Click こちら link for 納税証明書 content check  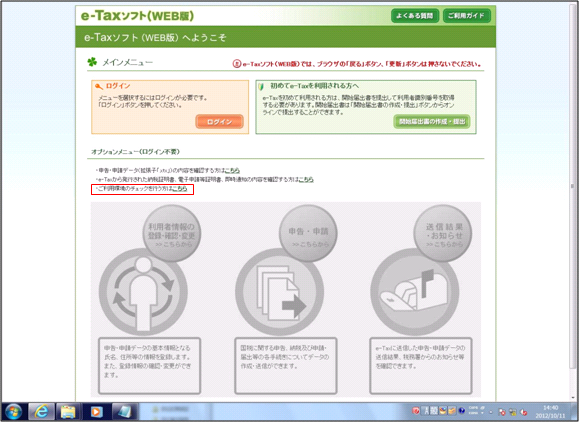[x=306, y=179]
